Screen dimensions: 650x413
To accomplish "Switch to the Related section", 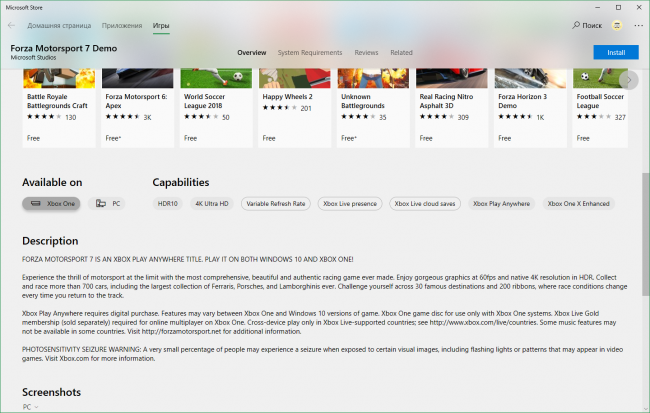I will (x=401, y=53).
